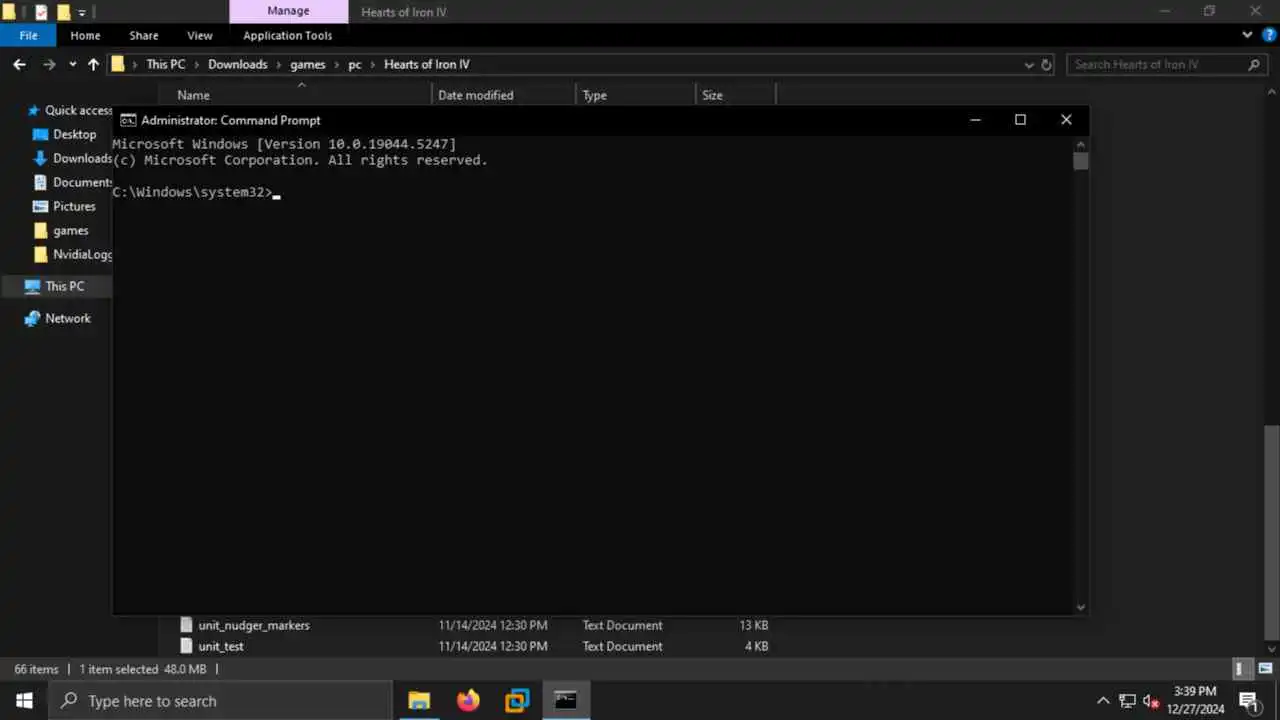Switch to Details view layout button
The width and height of the screenshot is (1280, 720).
(x=1240, y=669)
